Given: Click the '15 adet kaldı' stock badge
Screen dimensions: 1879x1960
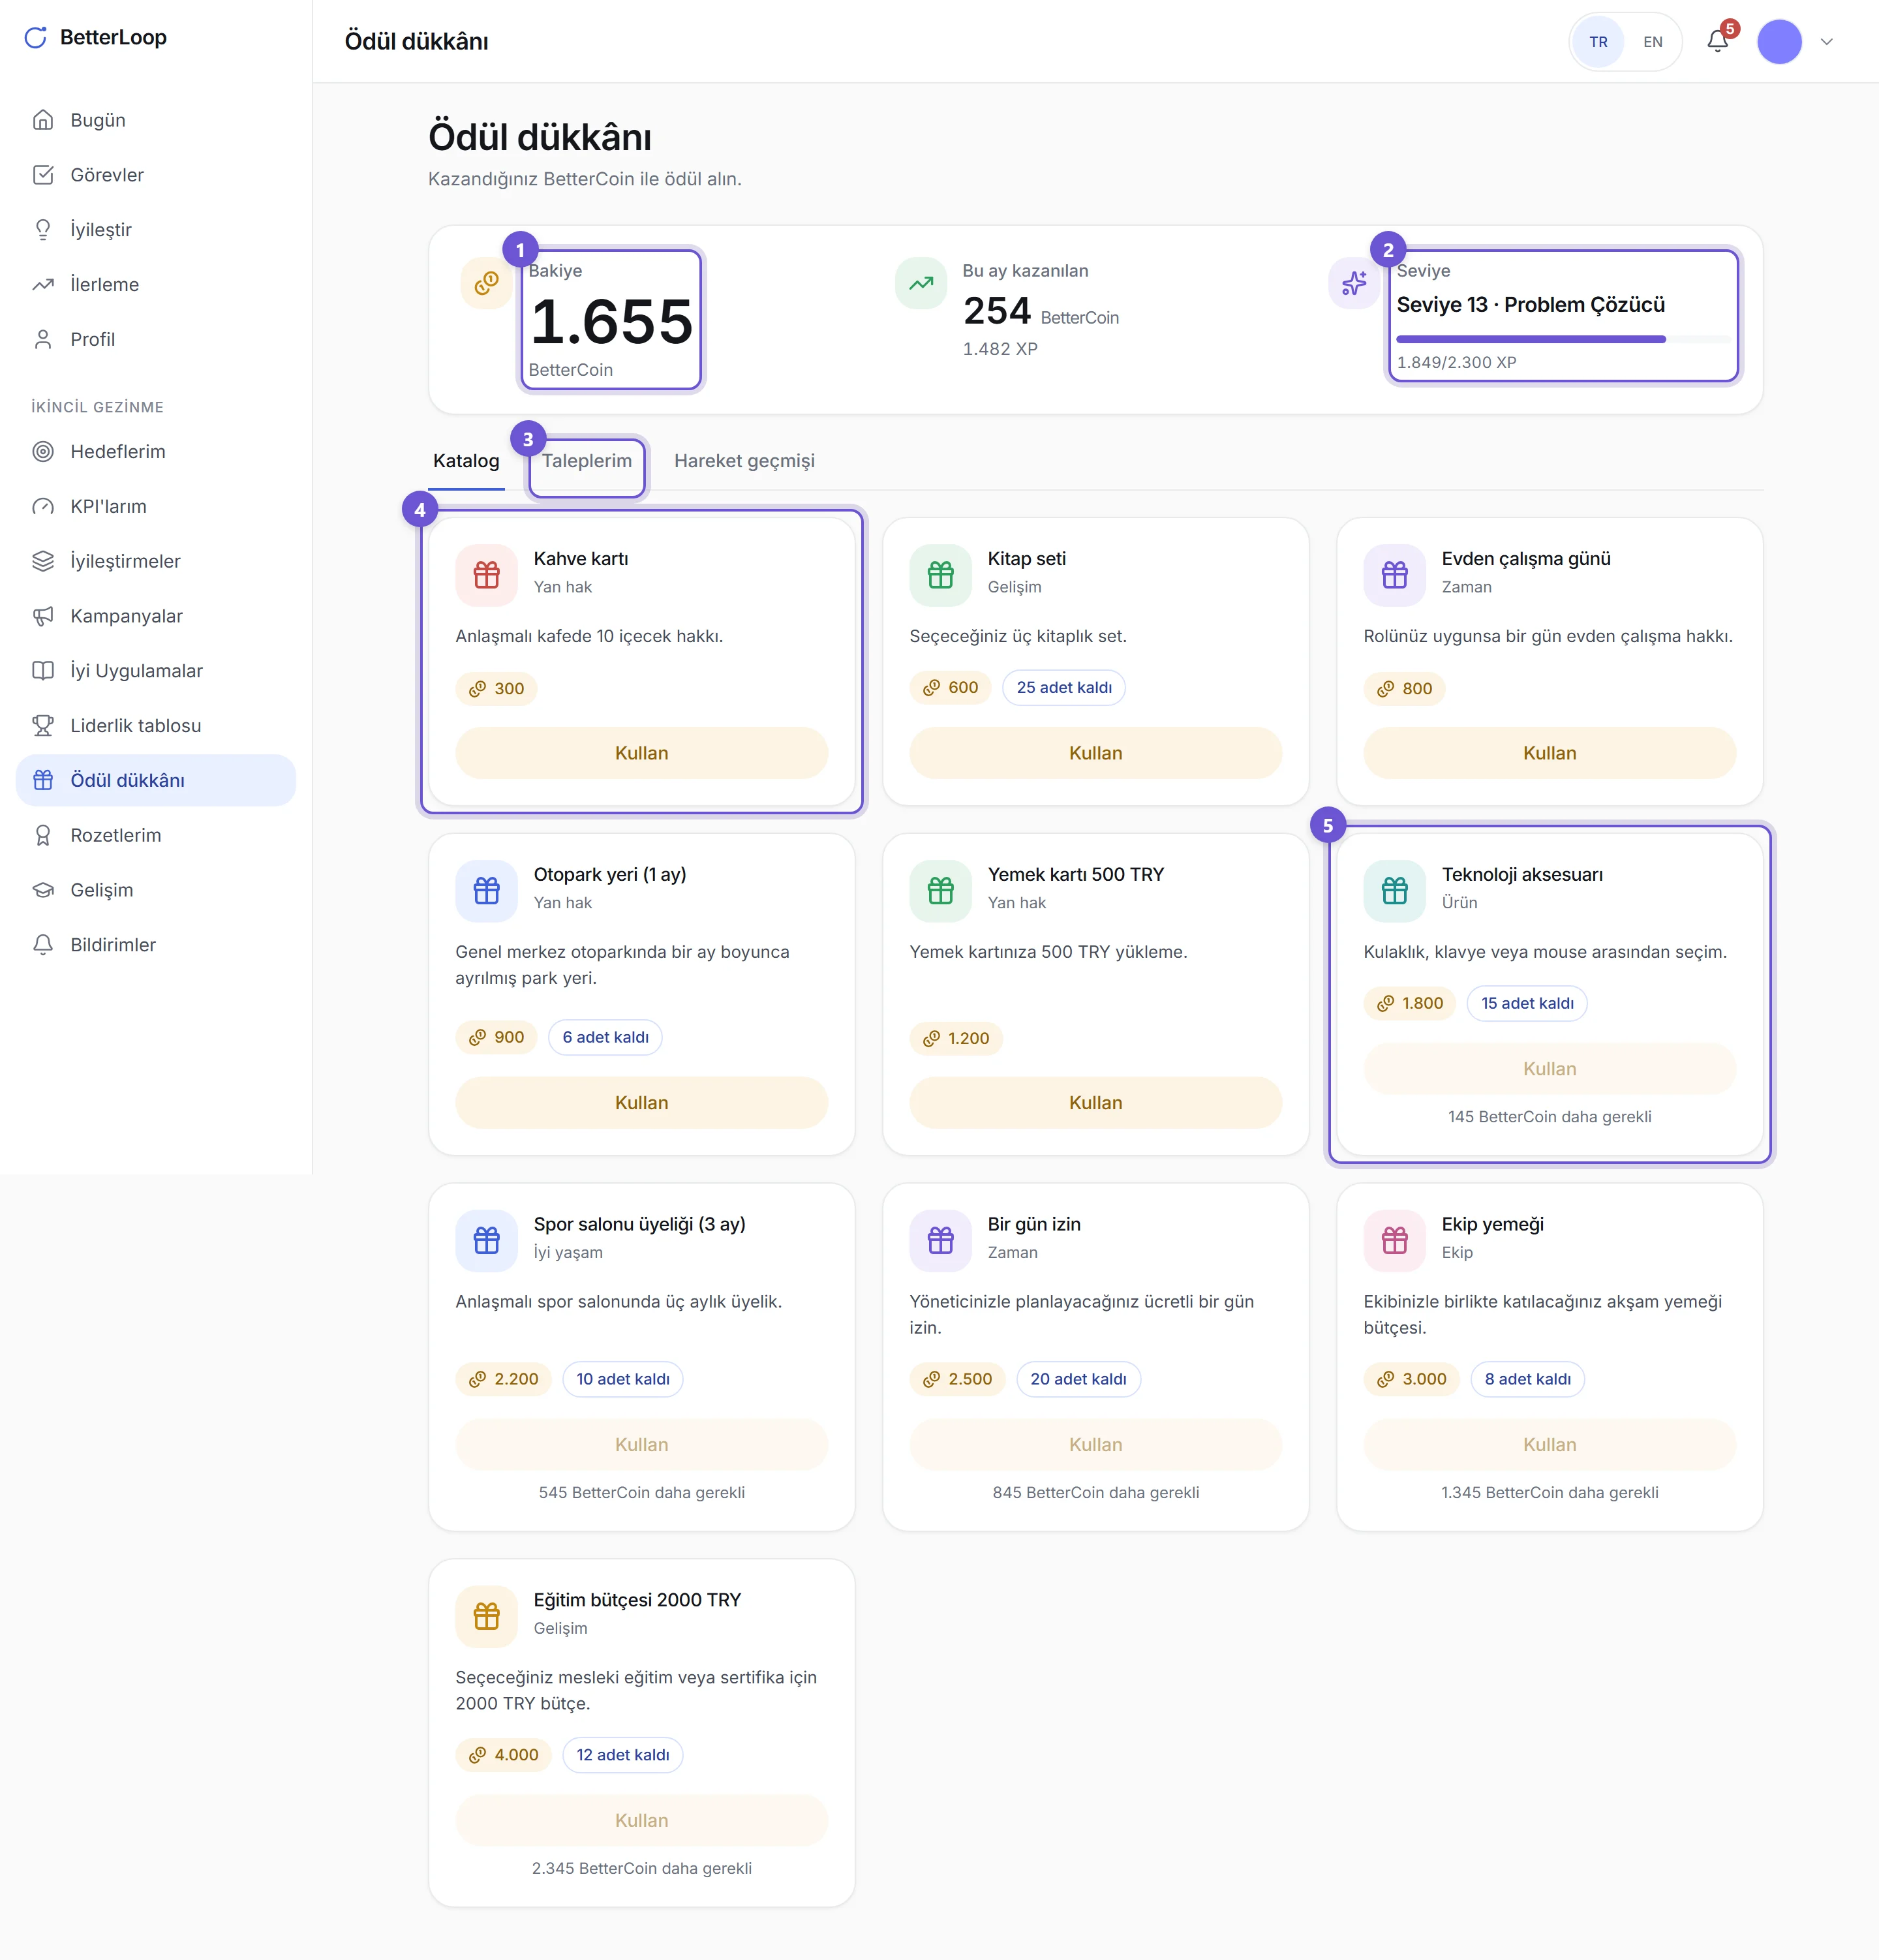Looking at the screenshot, I should click(1527, 1004).
